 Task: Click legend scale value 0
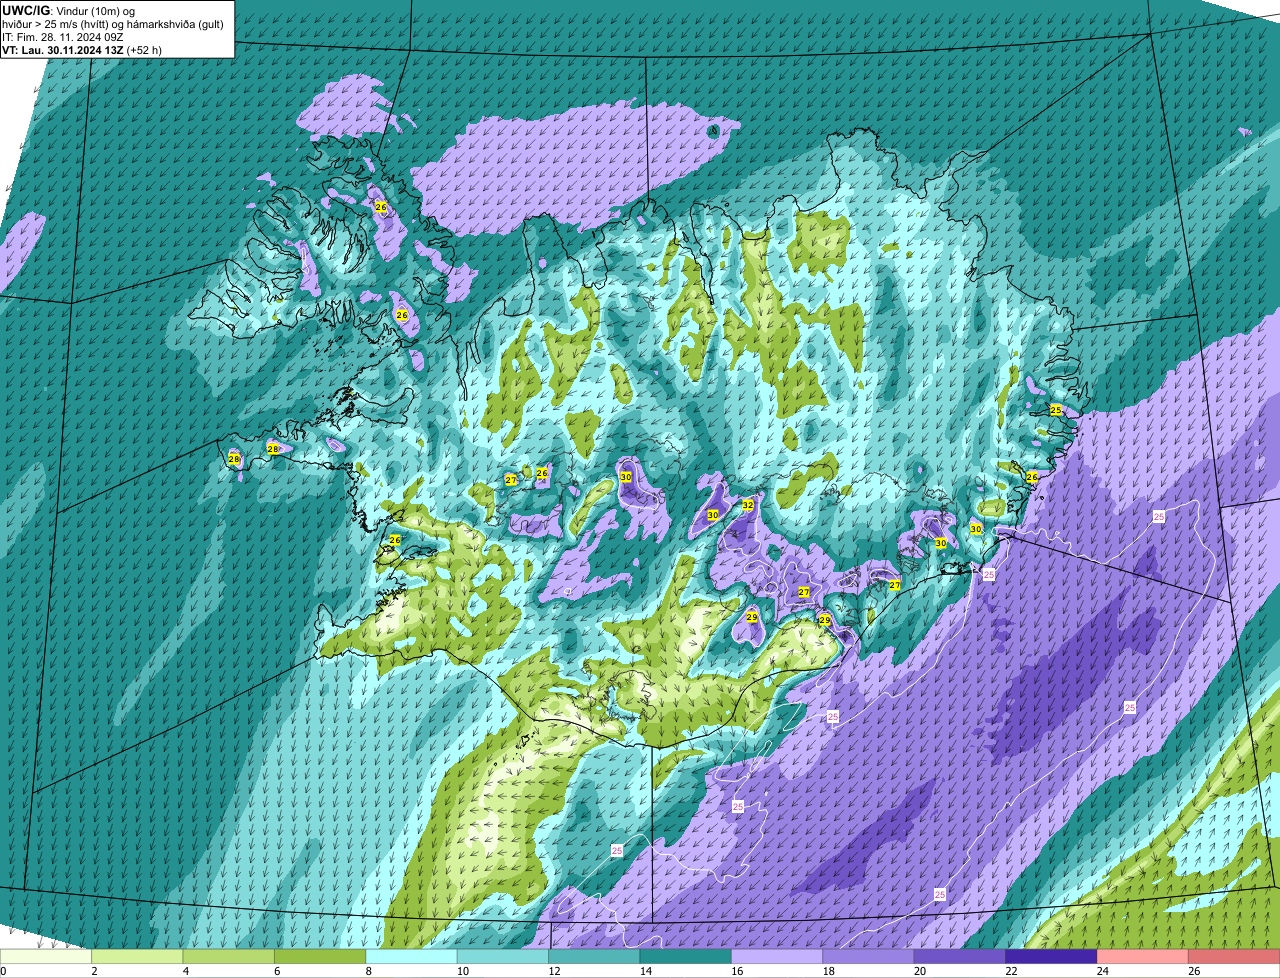(3, 971)
